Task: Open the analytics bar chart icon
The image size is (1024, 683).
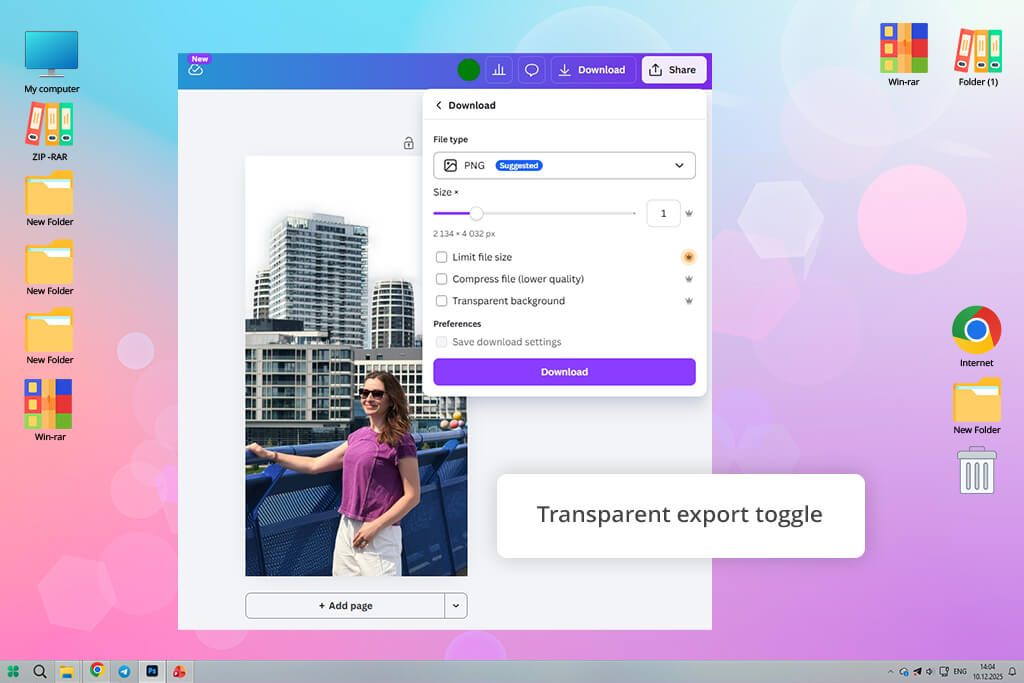Action: tap(499, 70)
